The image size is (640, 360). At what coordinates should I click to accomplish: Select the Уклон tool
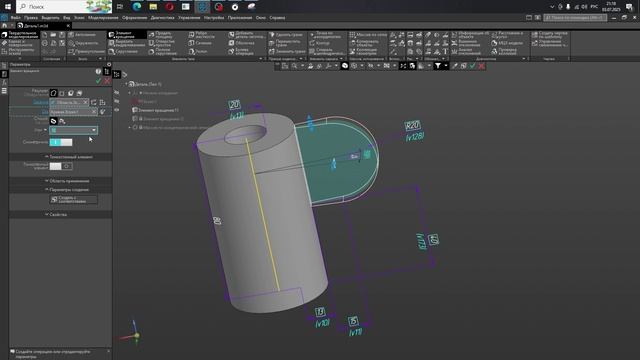click(x=198, y=52)
